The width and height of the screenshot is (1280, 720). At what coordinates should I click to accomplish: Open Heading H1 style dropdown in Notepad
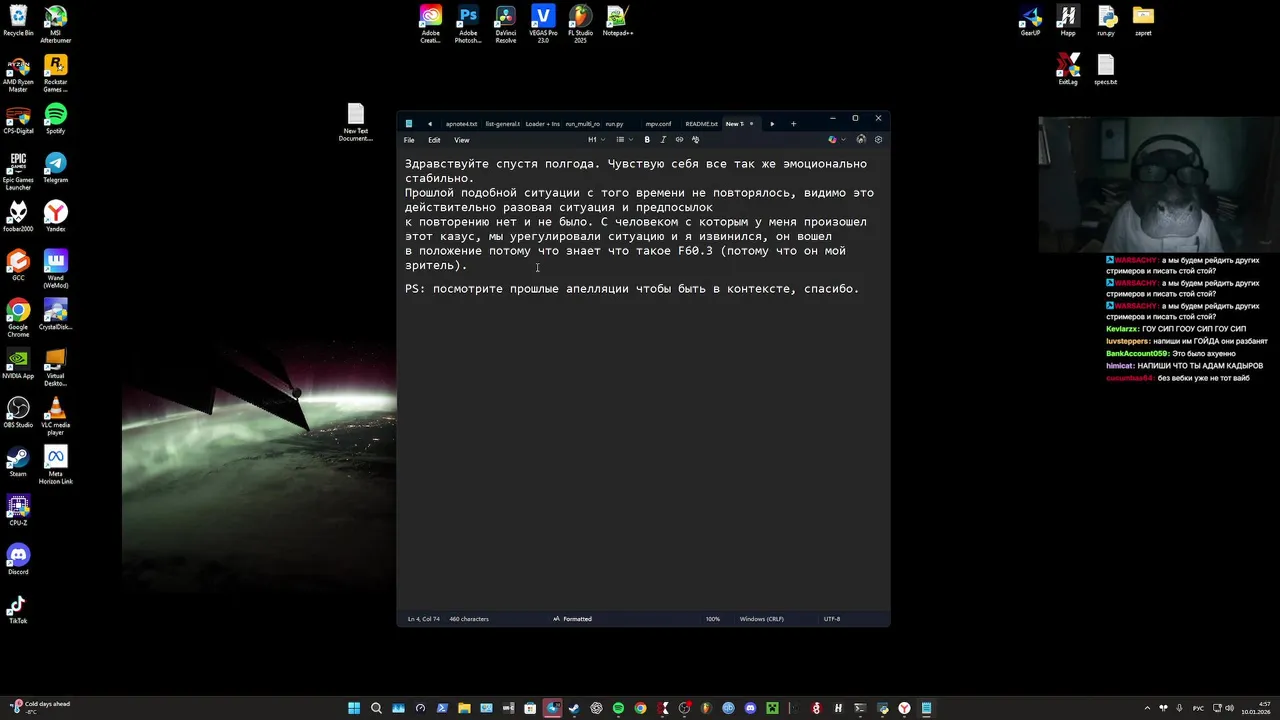[x=596, y=140]
